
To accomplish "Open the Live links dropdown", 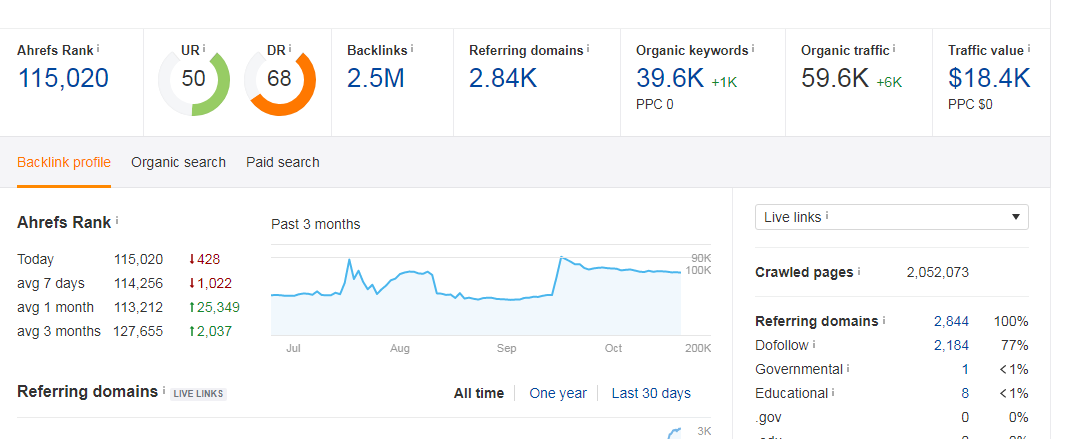I will [891, 217].
